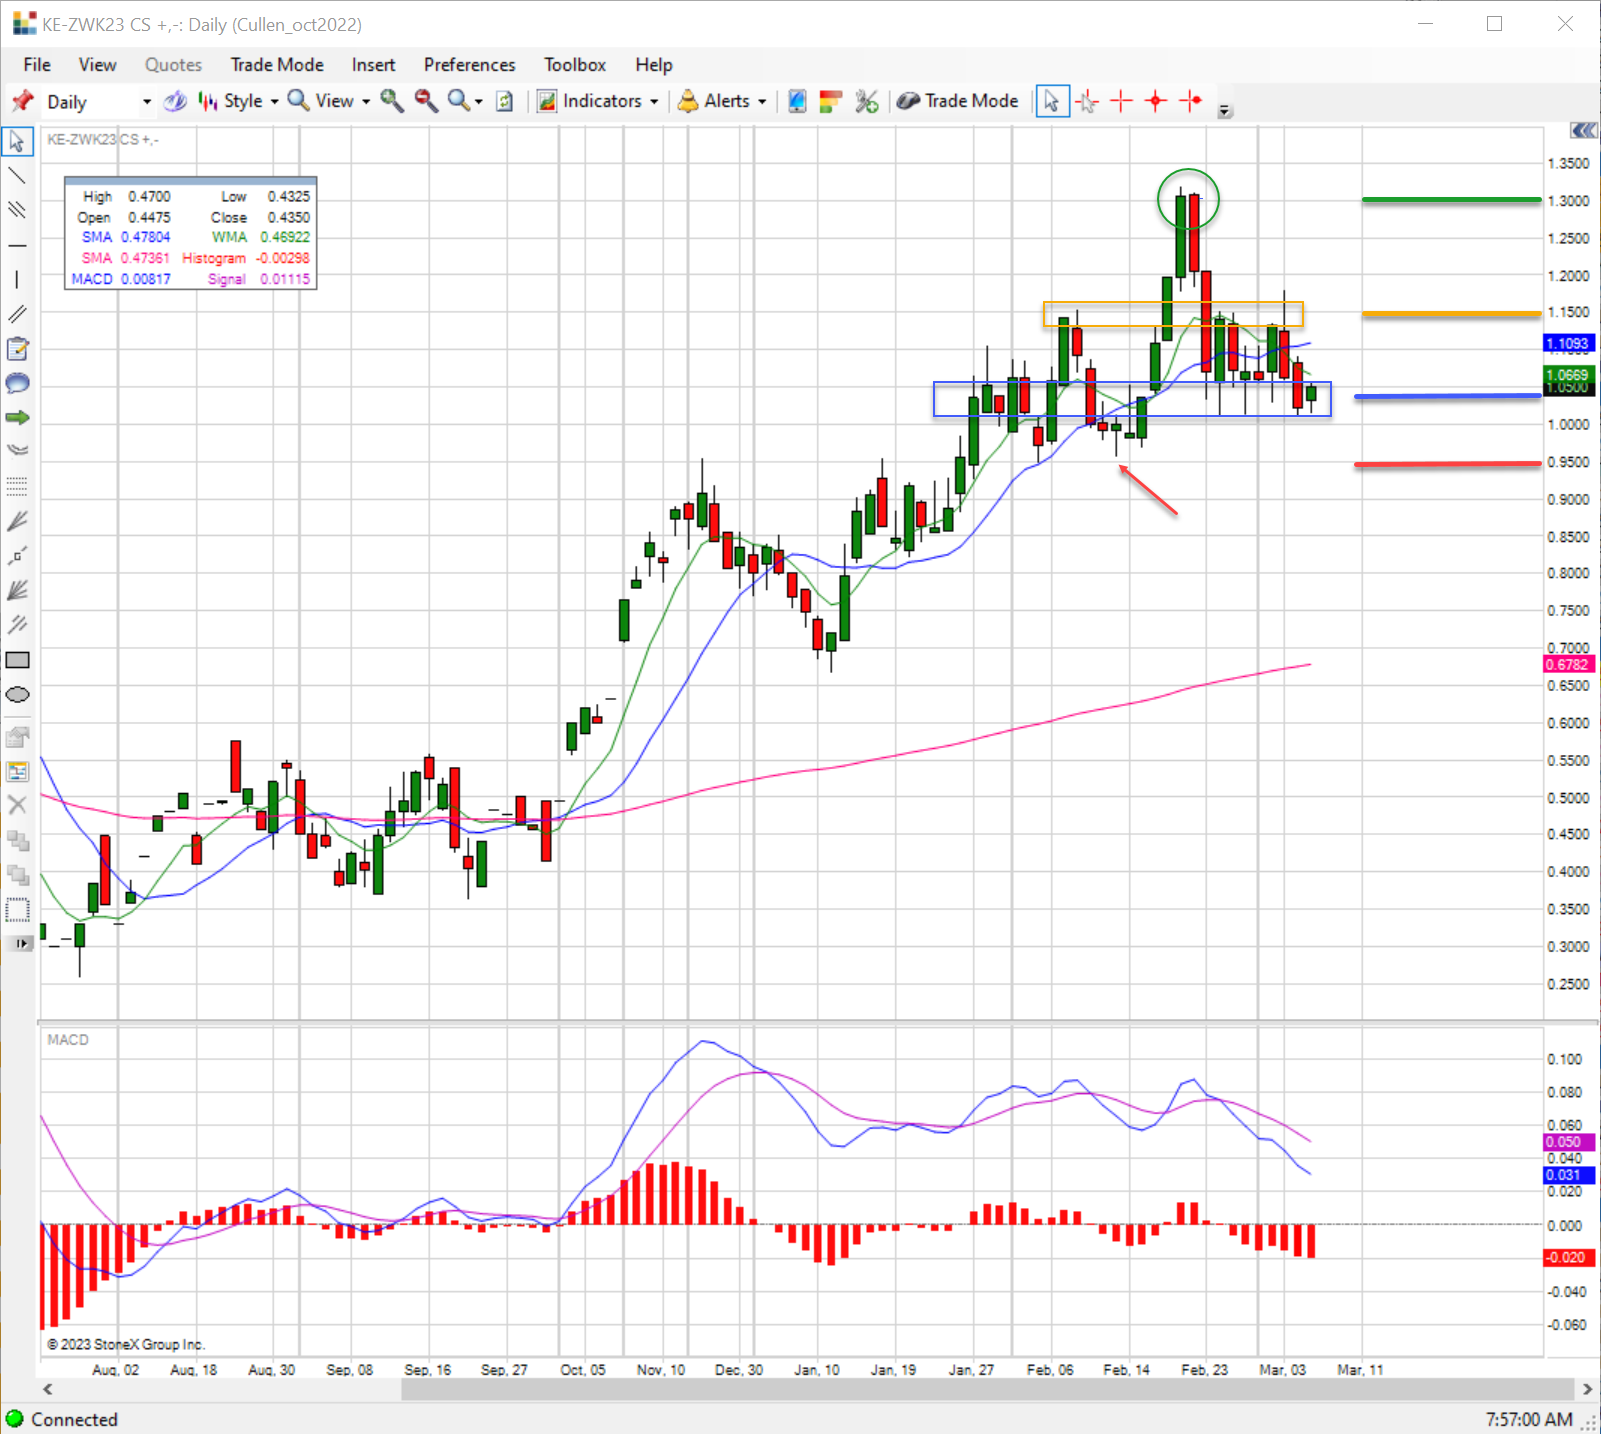Select the horizontal line drawing tool
The width and height of the screenshot is (1601, 1434).
pyautogui.click(x=17, y=246)
